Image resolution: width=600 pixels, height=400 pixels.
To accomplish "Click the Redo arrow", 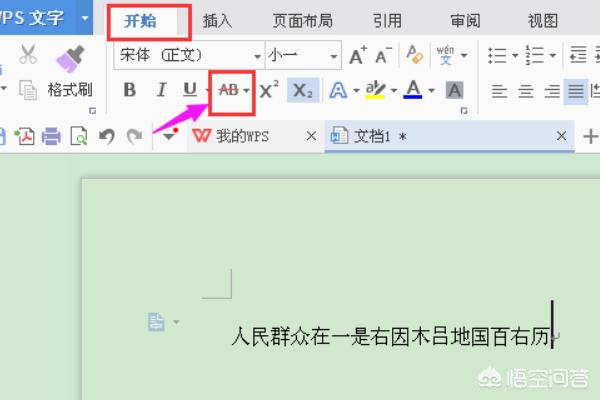I will [x=134, y=136].
